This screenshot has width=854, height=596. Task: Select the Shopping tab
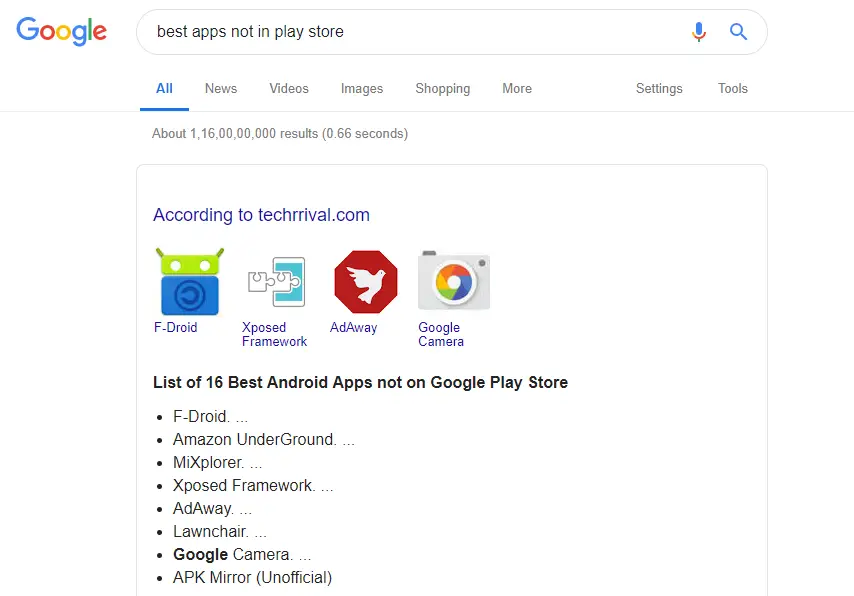(x=442, y=88)
